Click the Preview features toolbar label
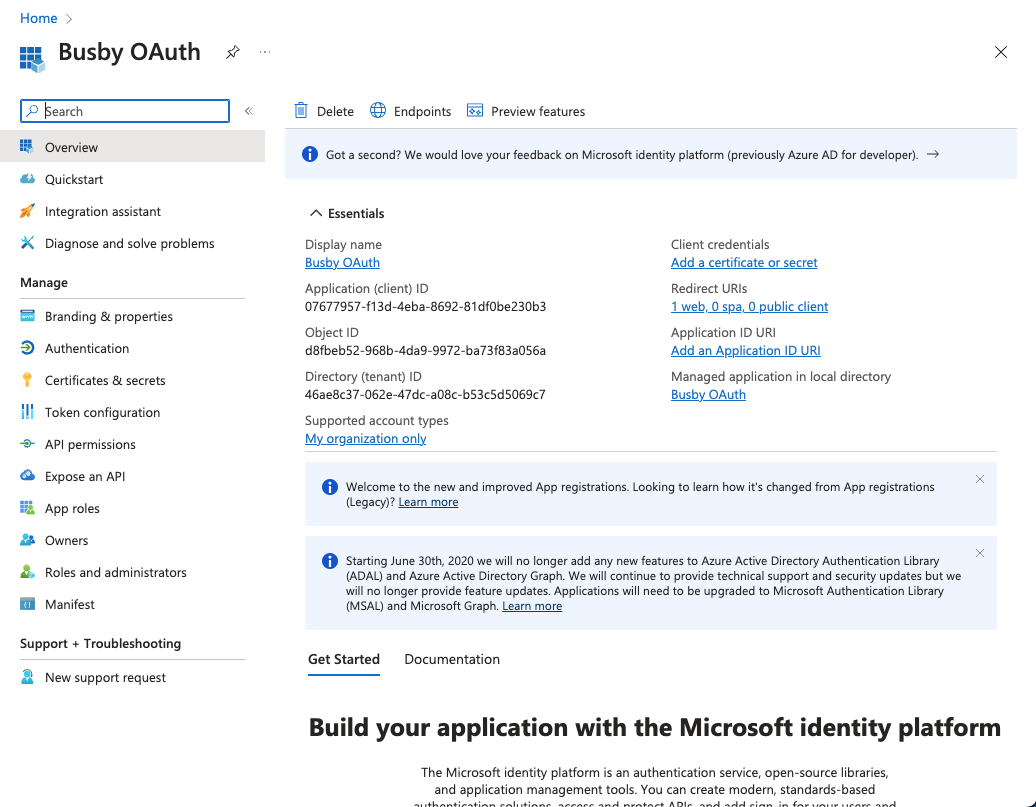The image size is (1036, 807). pos(538,111)
